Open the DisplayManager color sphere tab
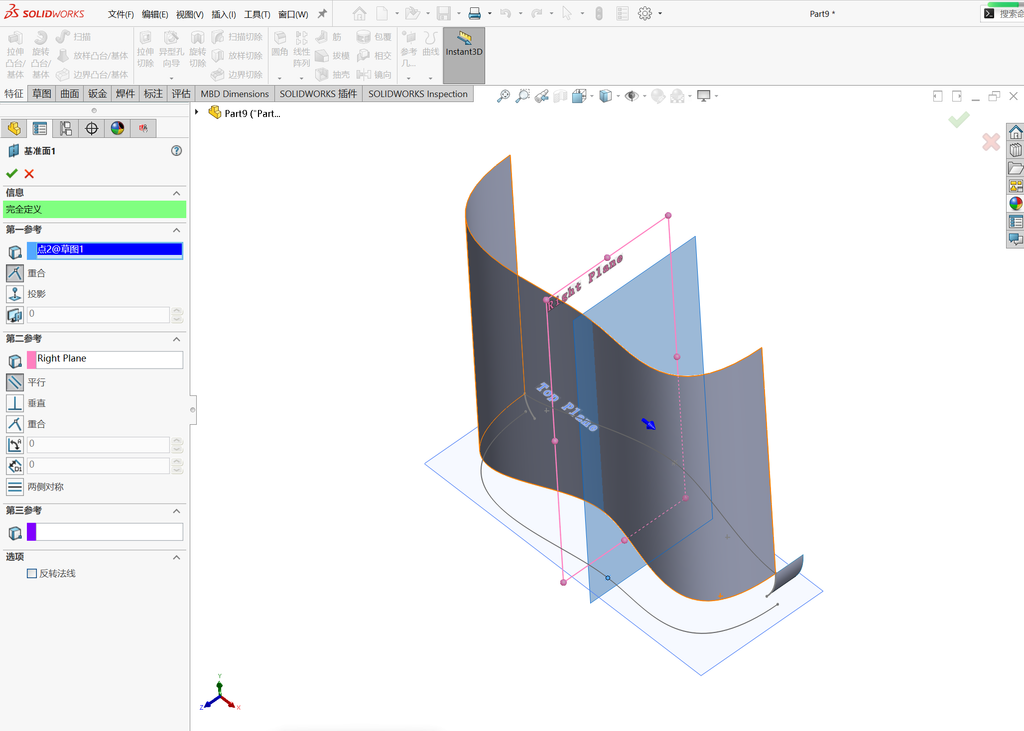Image resolution: width=1024 pixels, height=731 pixels. tap(118, 128)
